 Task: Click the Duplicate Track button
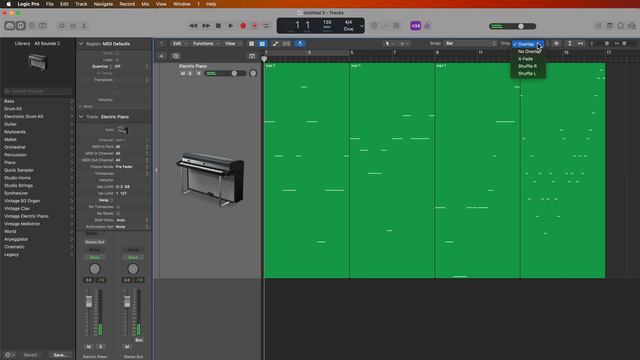click(x=176, y=56)
